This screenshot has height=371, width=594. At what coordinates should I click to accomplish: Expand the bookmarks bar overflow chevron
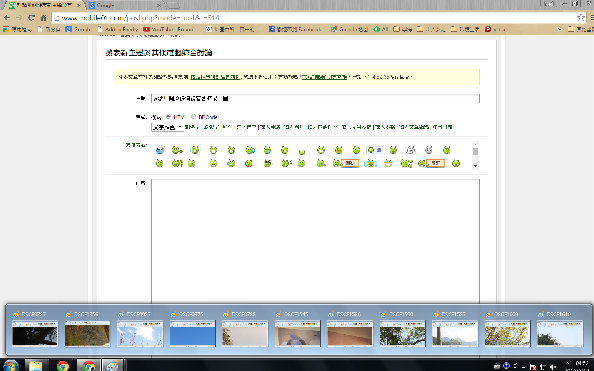click(x=559, y=29)
